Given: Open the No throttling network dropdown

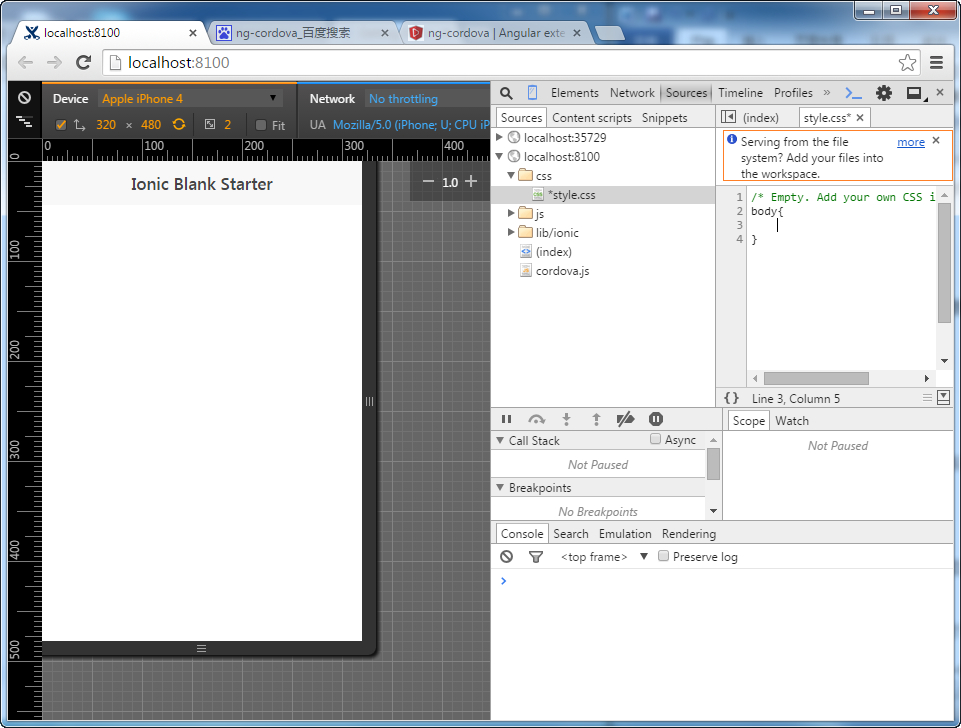Looking at the screenshot, I should [428, 99].
